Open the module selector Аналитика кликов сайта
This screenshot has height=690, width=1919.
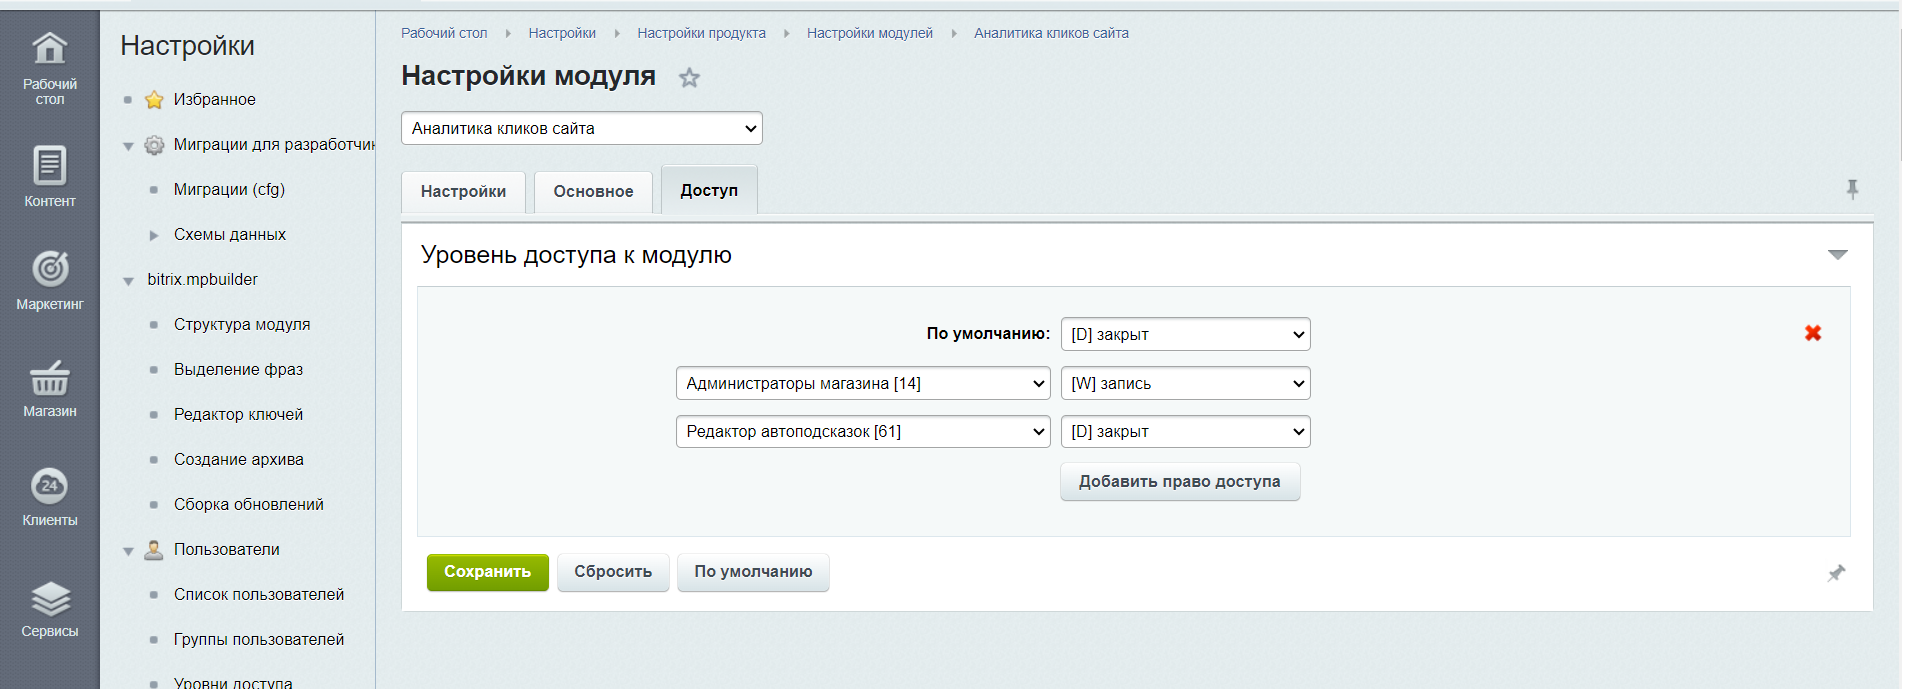(581, 128)
